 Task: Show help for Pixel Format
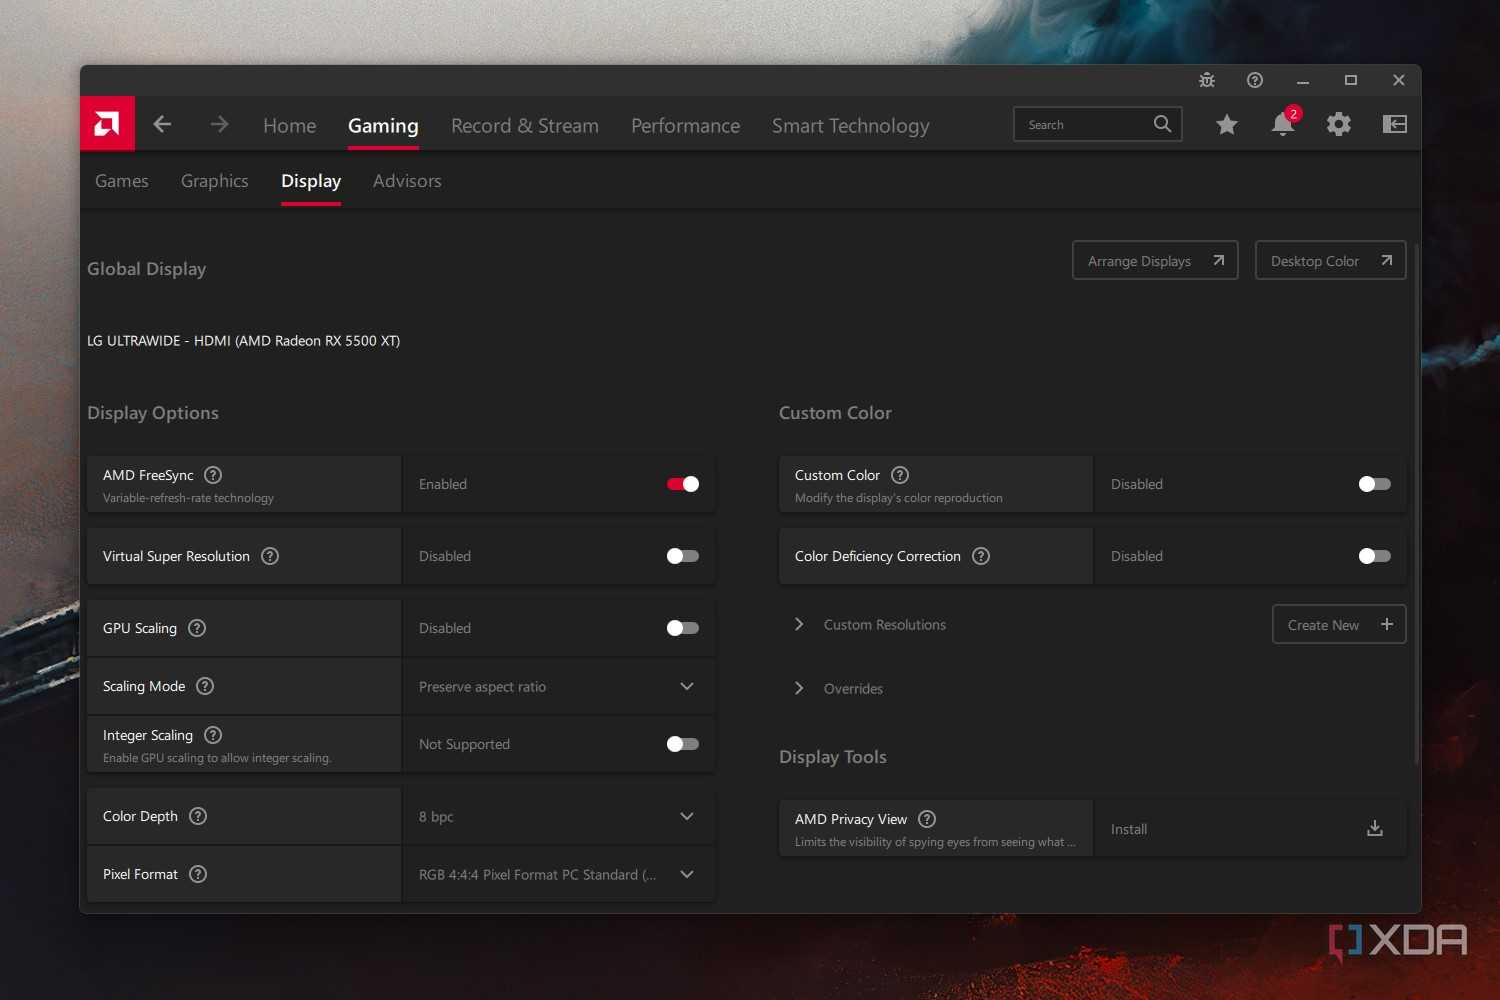pos(198,874)
